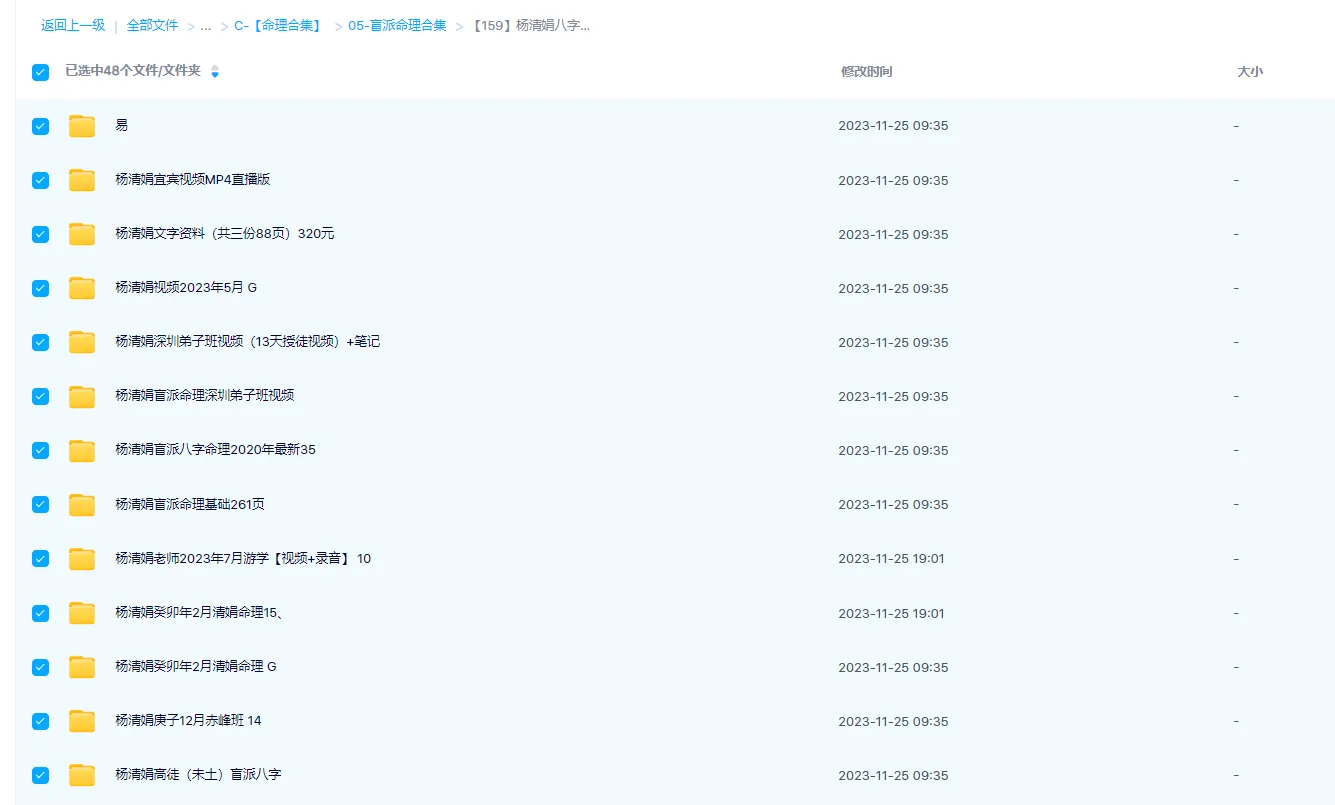The image size is (1335, 805).
Task: Click folder icon of 杨清娟文字资料 320元
Action: (82, 234)
